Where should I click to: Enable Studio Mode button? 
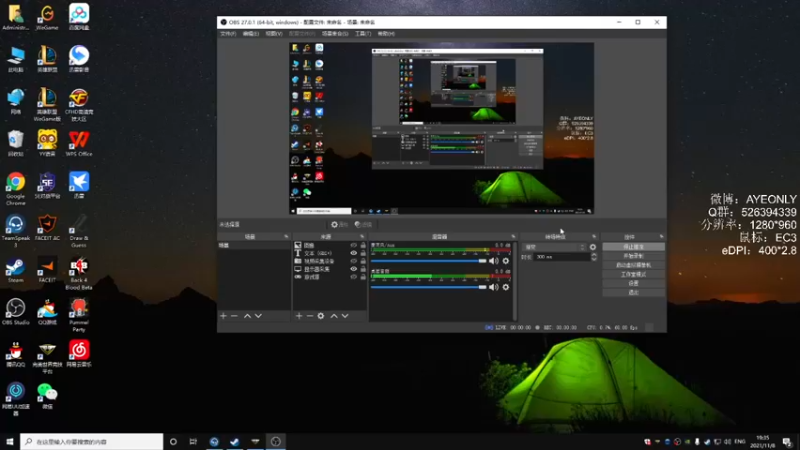click(x=634, y=274)
